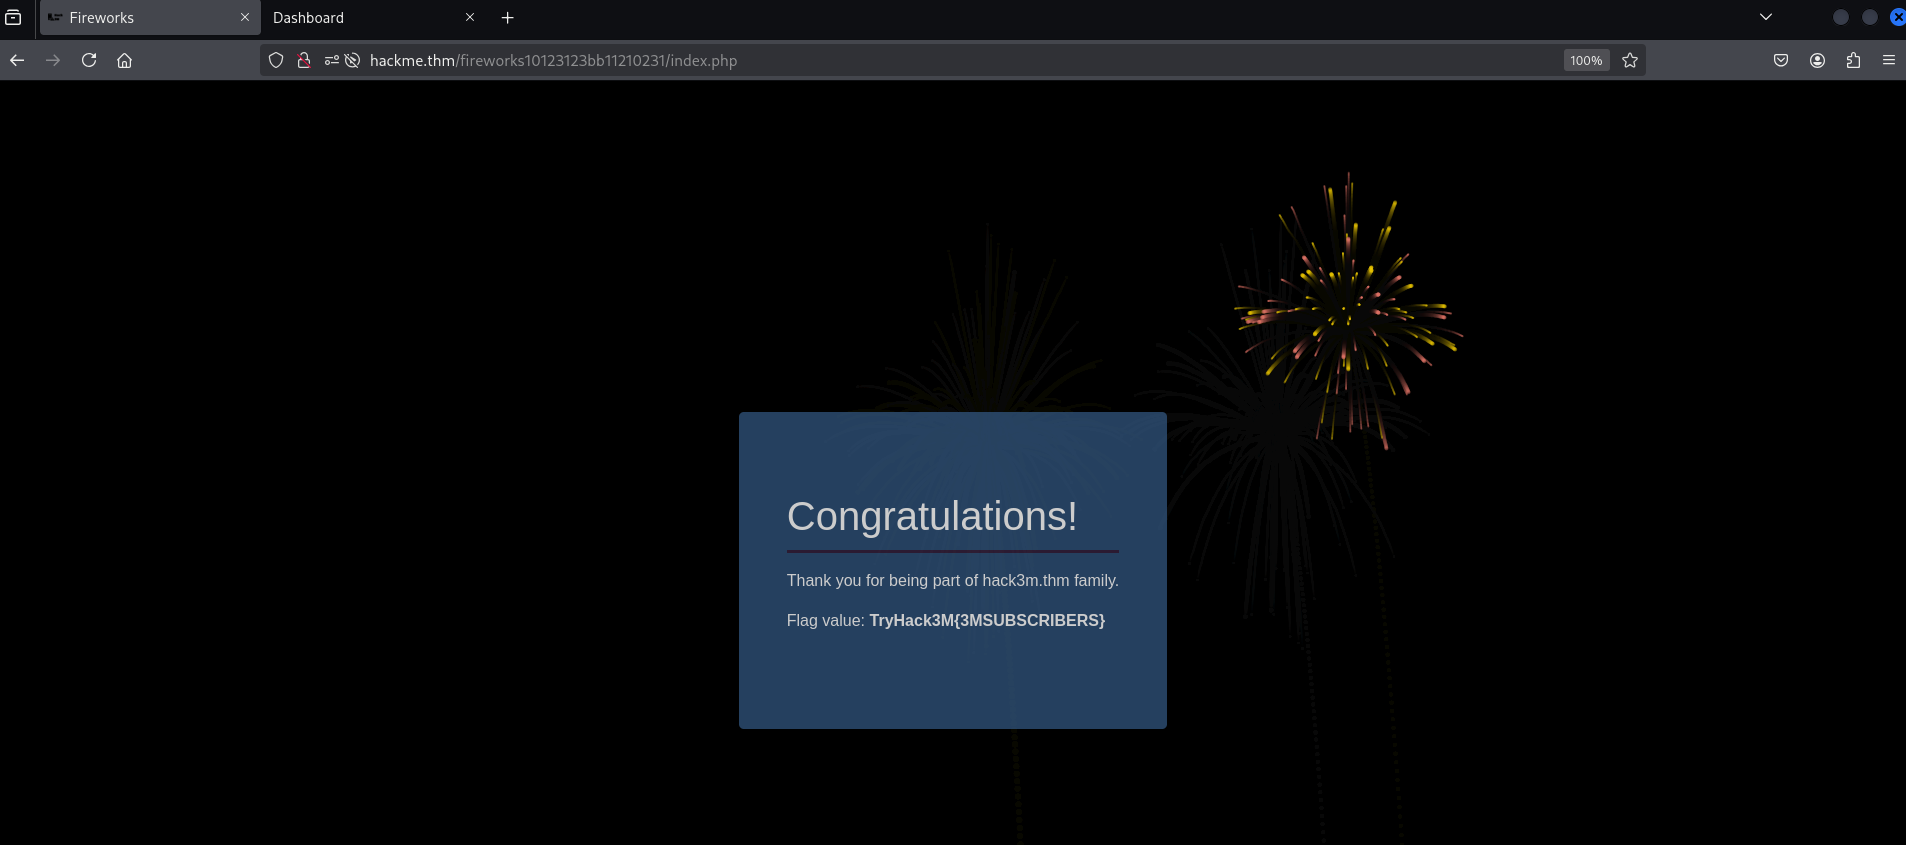Screen dimensions: 1906x845
Task: Go to the browser home page
Action: (125, 60)
